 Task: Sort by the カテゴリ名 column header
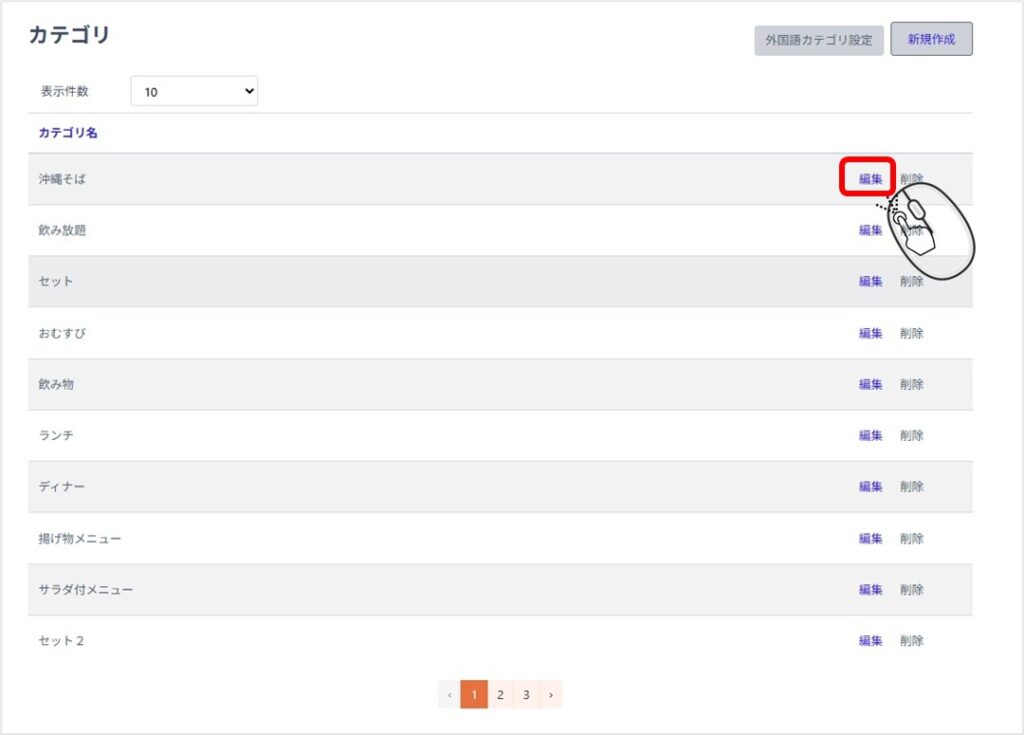(x=68, y=133)
